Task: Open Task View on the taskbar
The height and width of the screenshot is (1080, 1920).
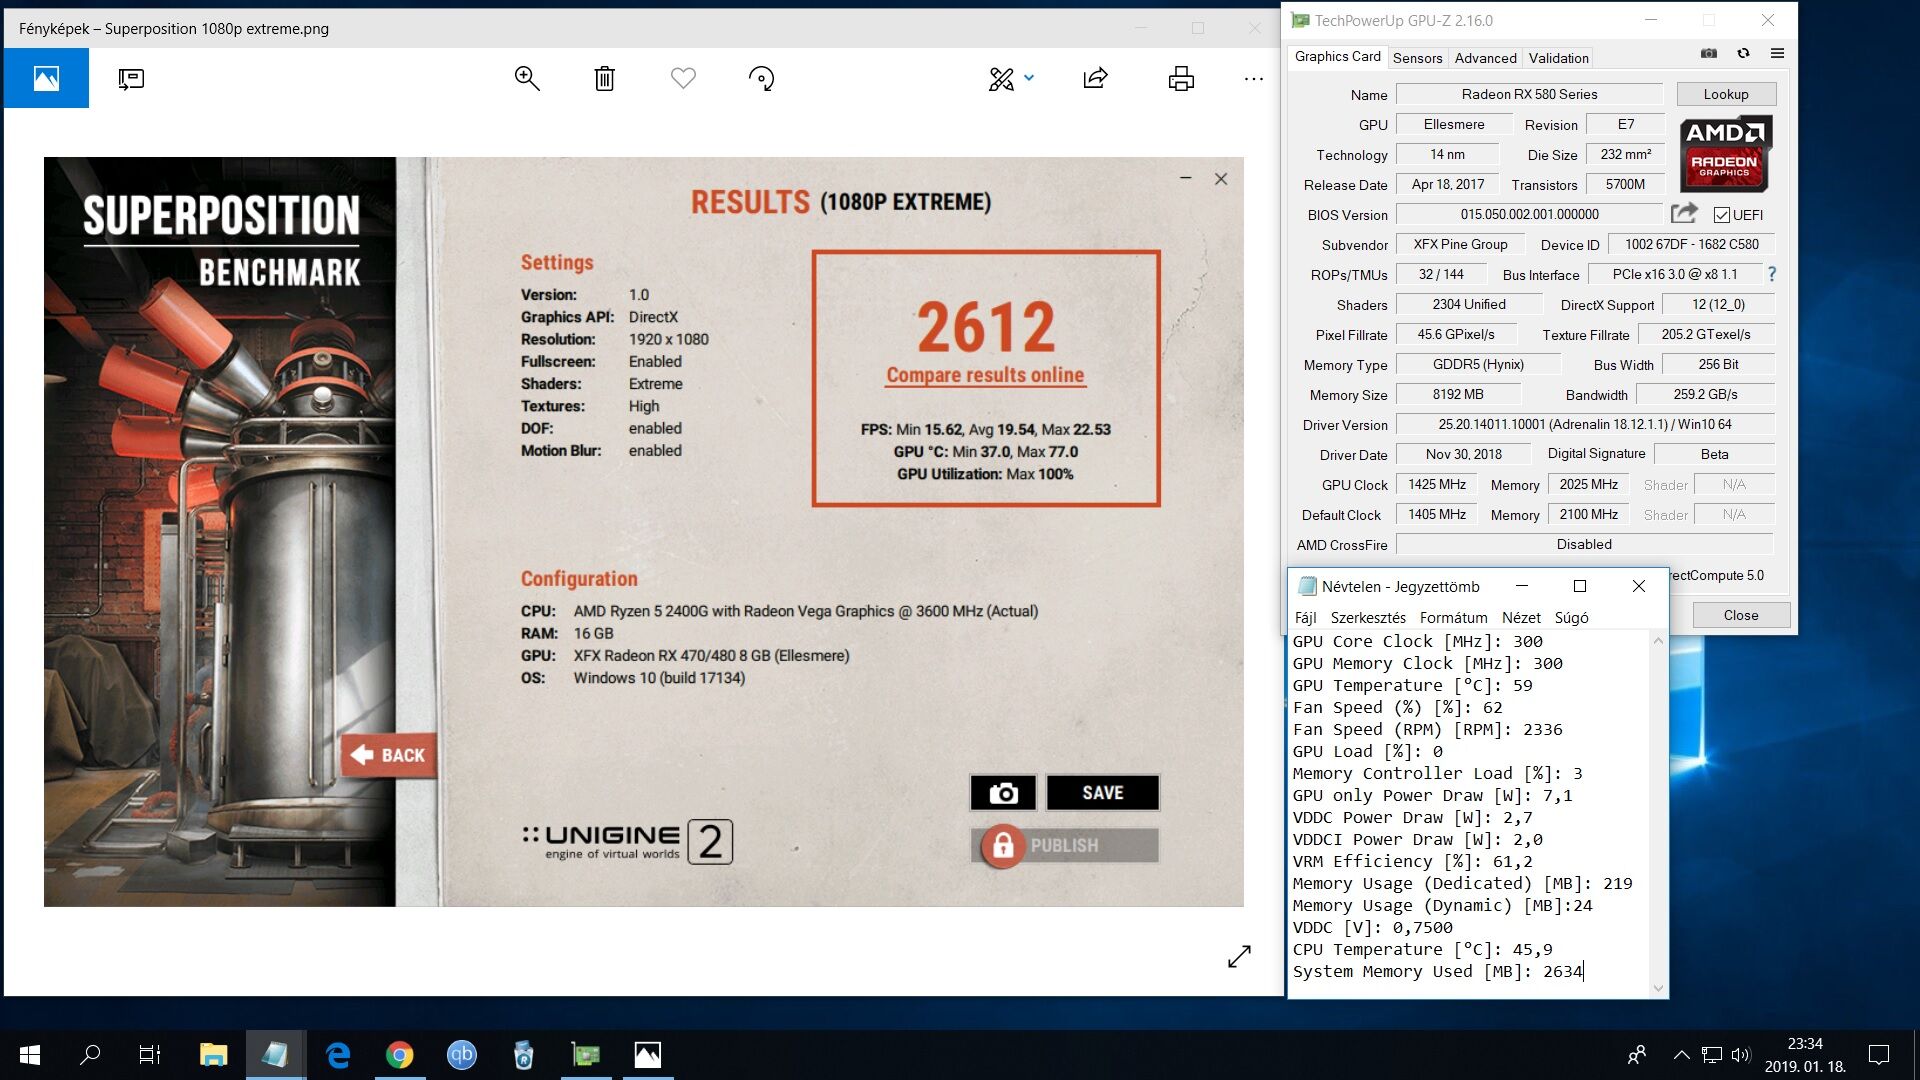Action: tap(150, 1055)
